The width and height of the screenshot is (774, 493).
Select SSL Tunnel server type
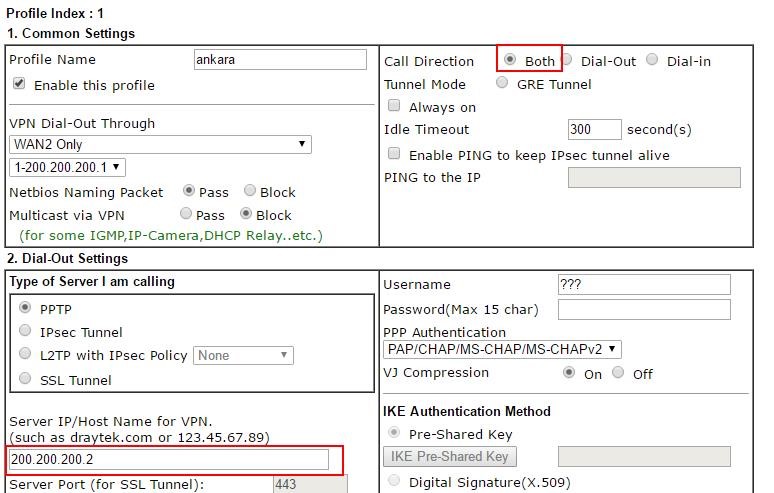25,379
